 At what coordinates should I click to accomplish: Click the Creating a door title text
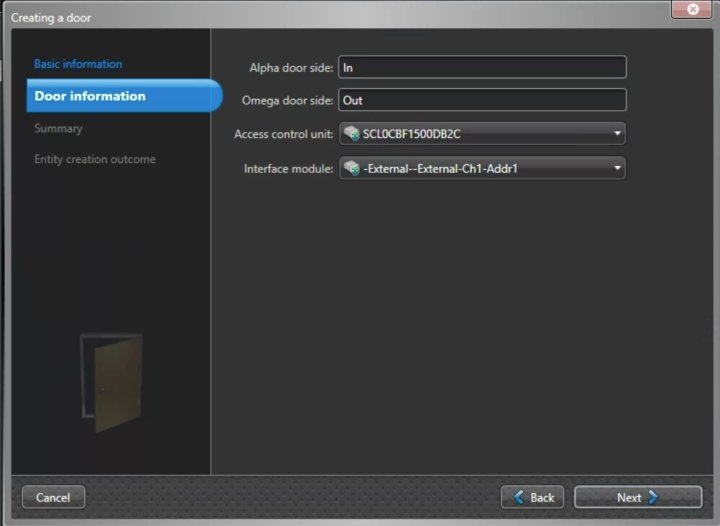click(51, 17)
